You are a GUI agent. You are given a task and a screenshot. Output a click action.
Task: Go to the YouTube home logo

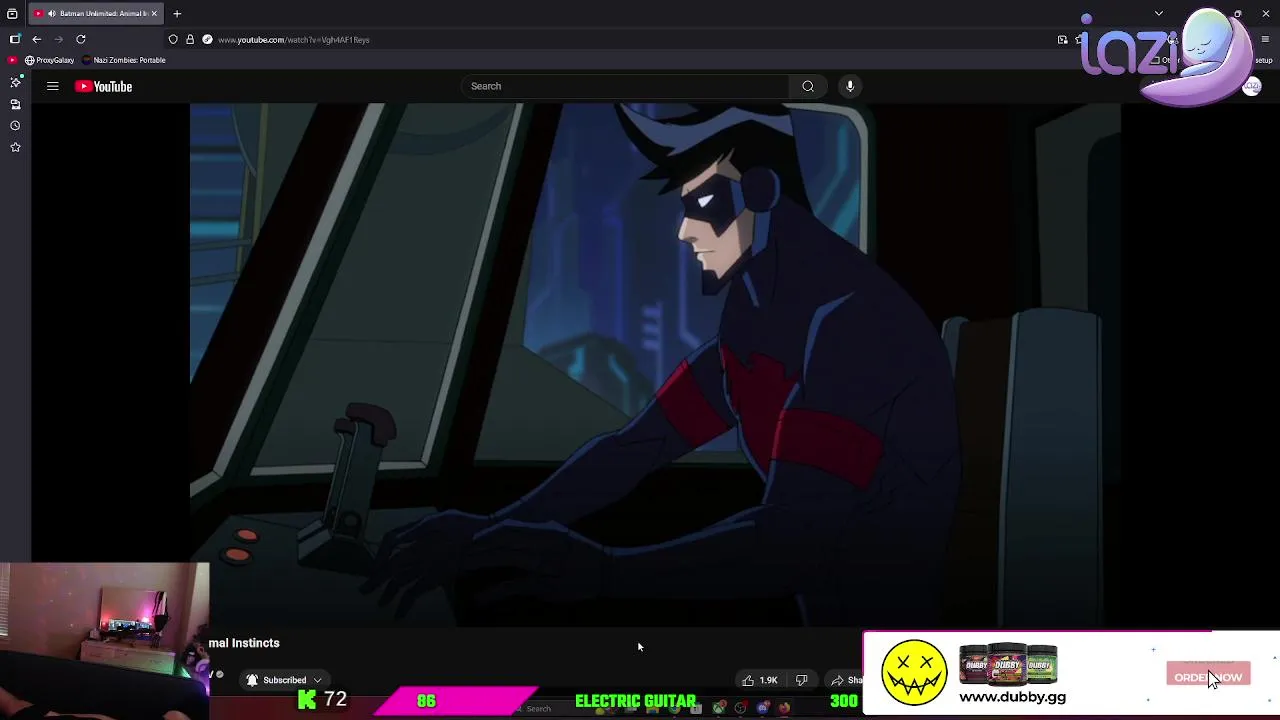point(103,86)
